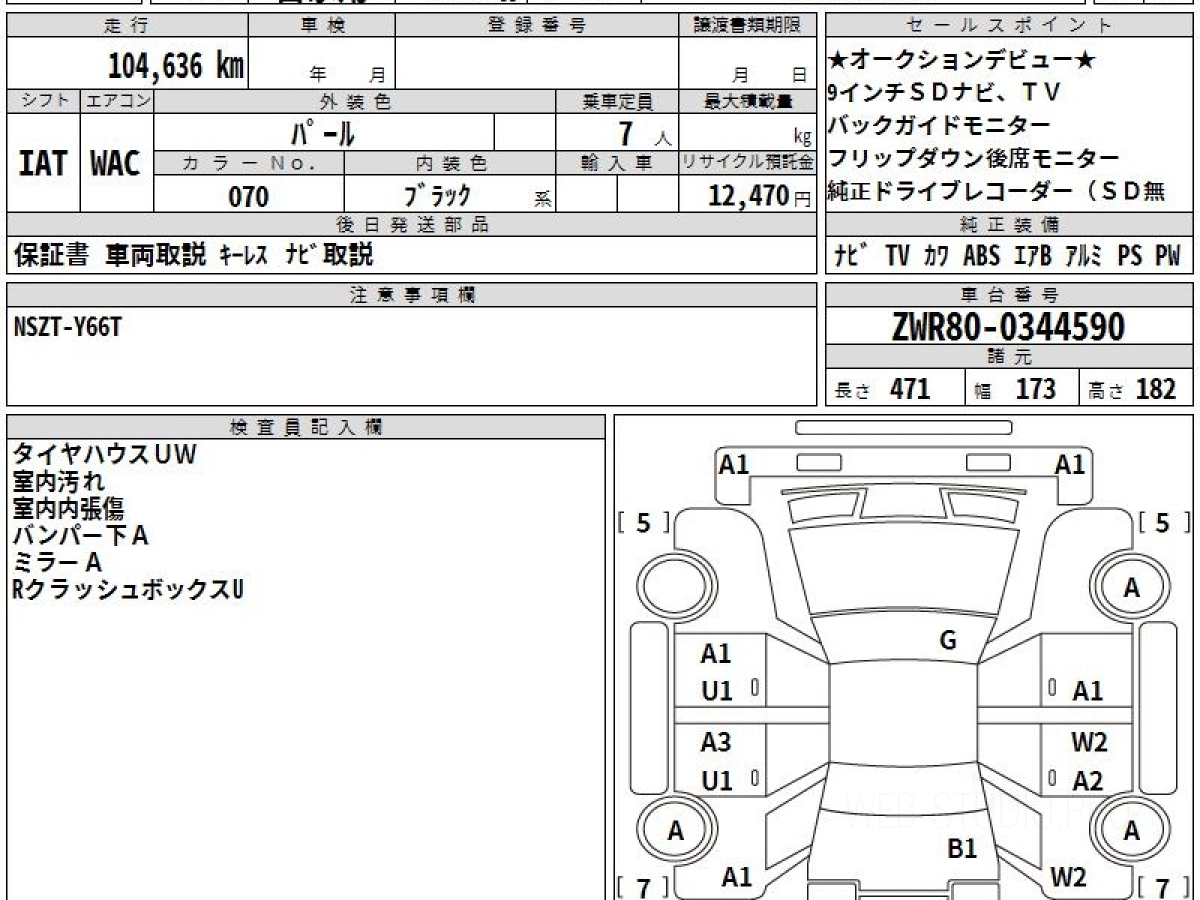Select the A2 door mark on the diagram
The width and height of the screenshot is (1200, 900).
tap(1087, 781)
